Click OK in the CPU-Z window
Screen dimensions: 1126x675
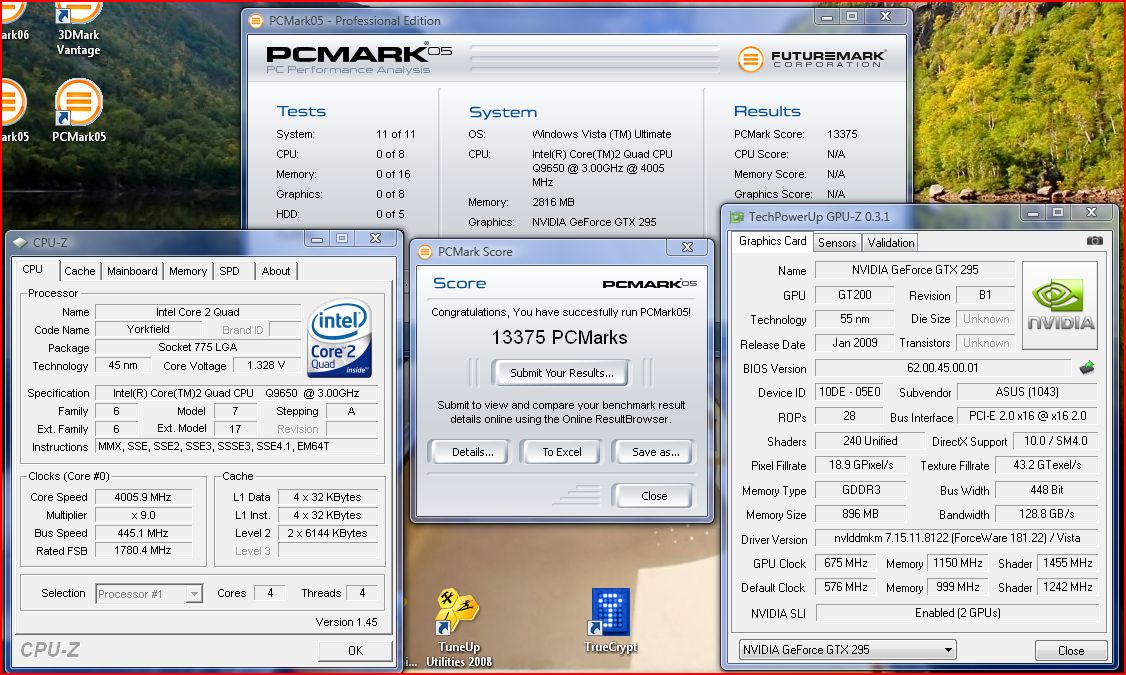pos(355,650)
